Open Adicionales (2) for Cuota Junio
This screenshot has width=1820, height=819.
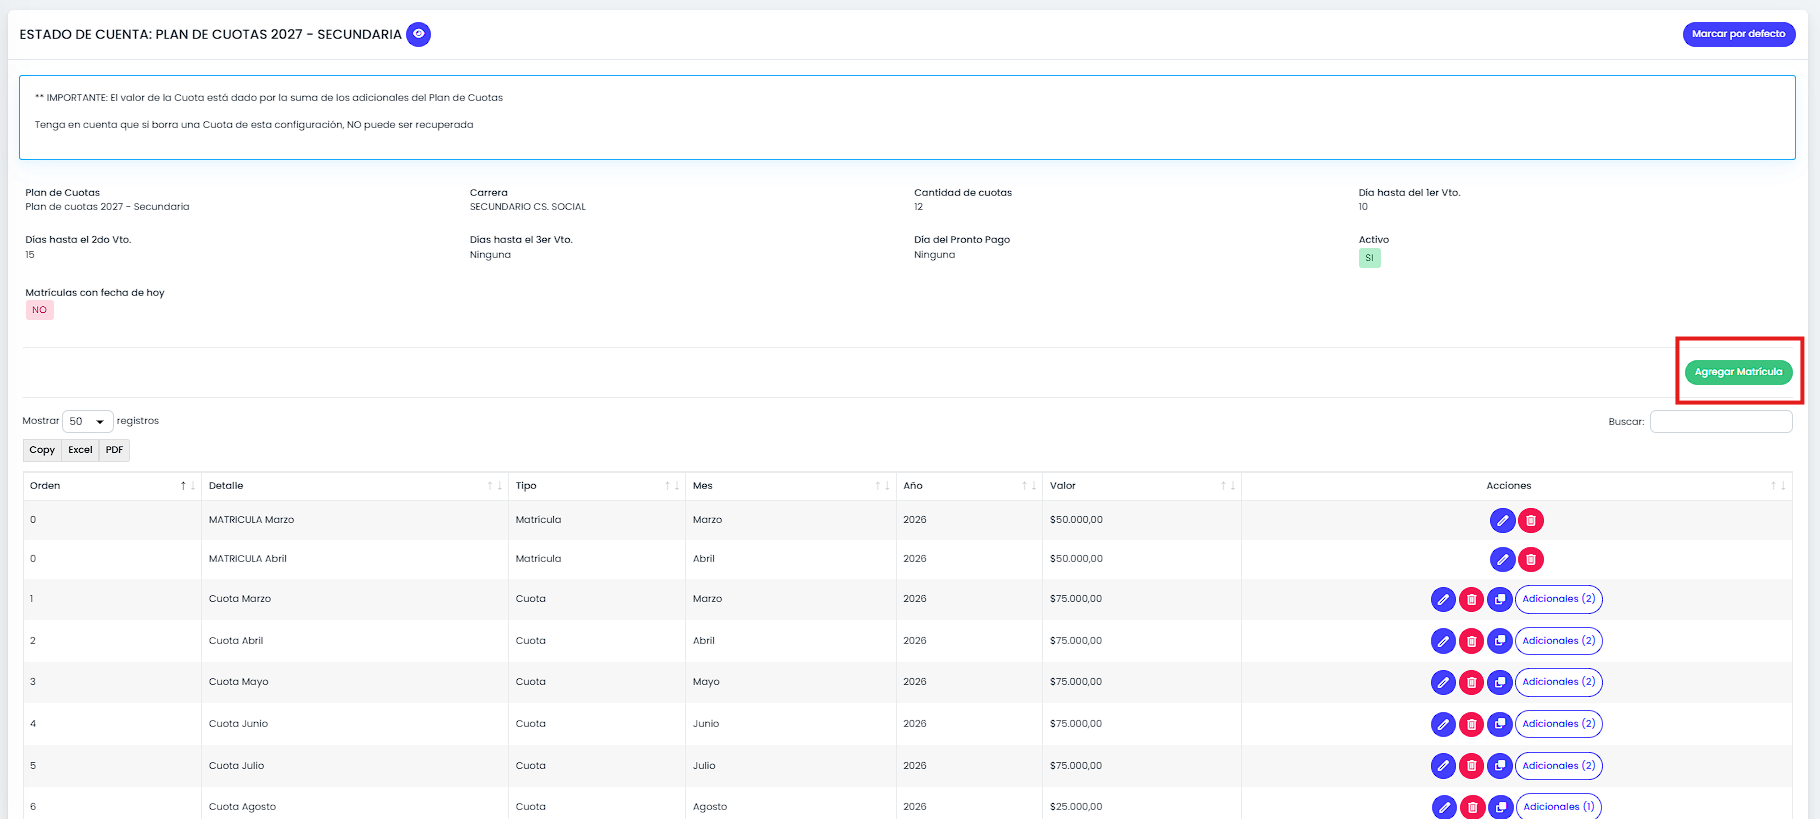click(x=1559, y=724)
